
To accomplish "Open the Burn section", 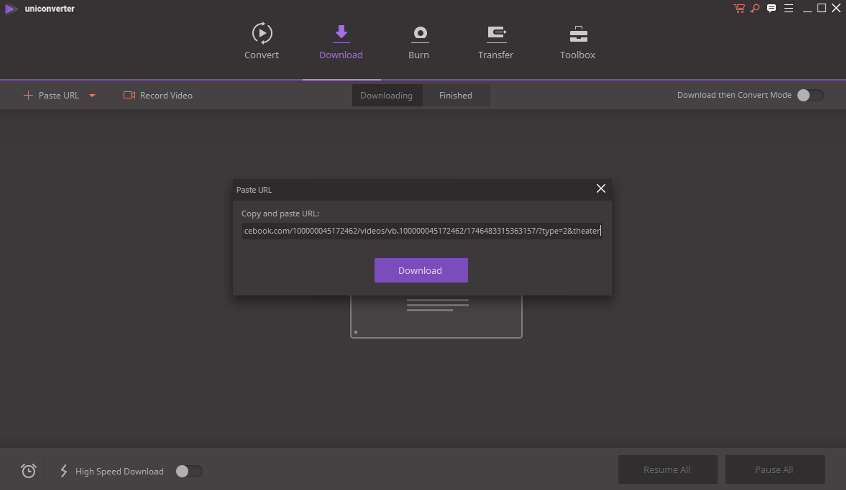I will coord(419,41).
